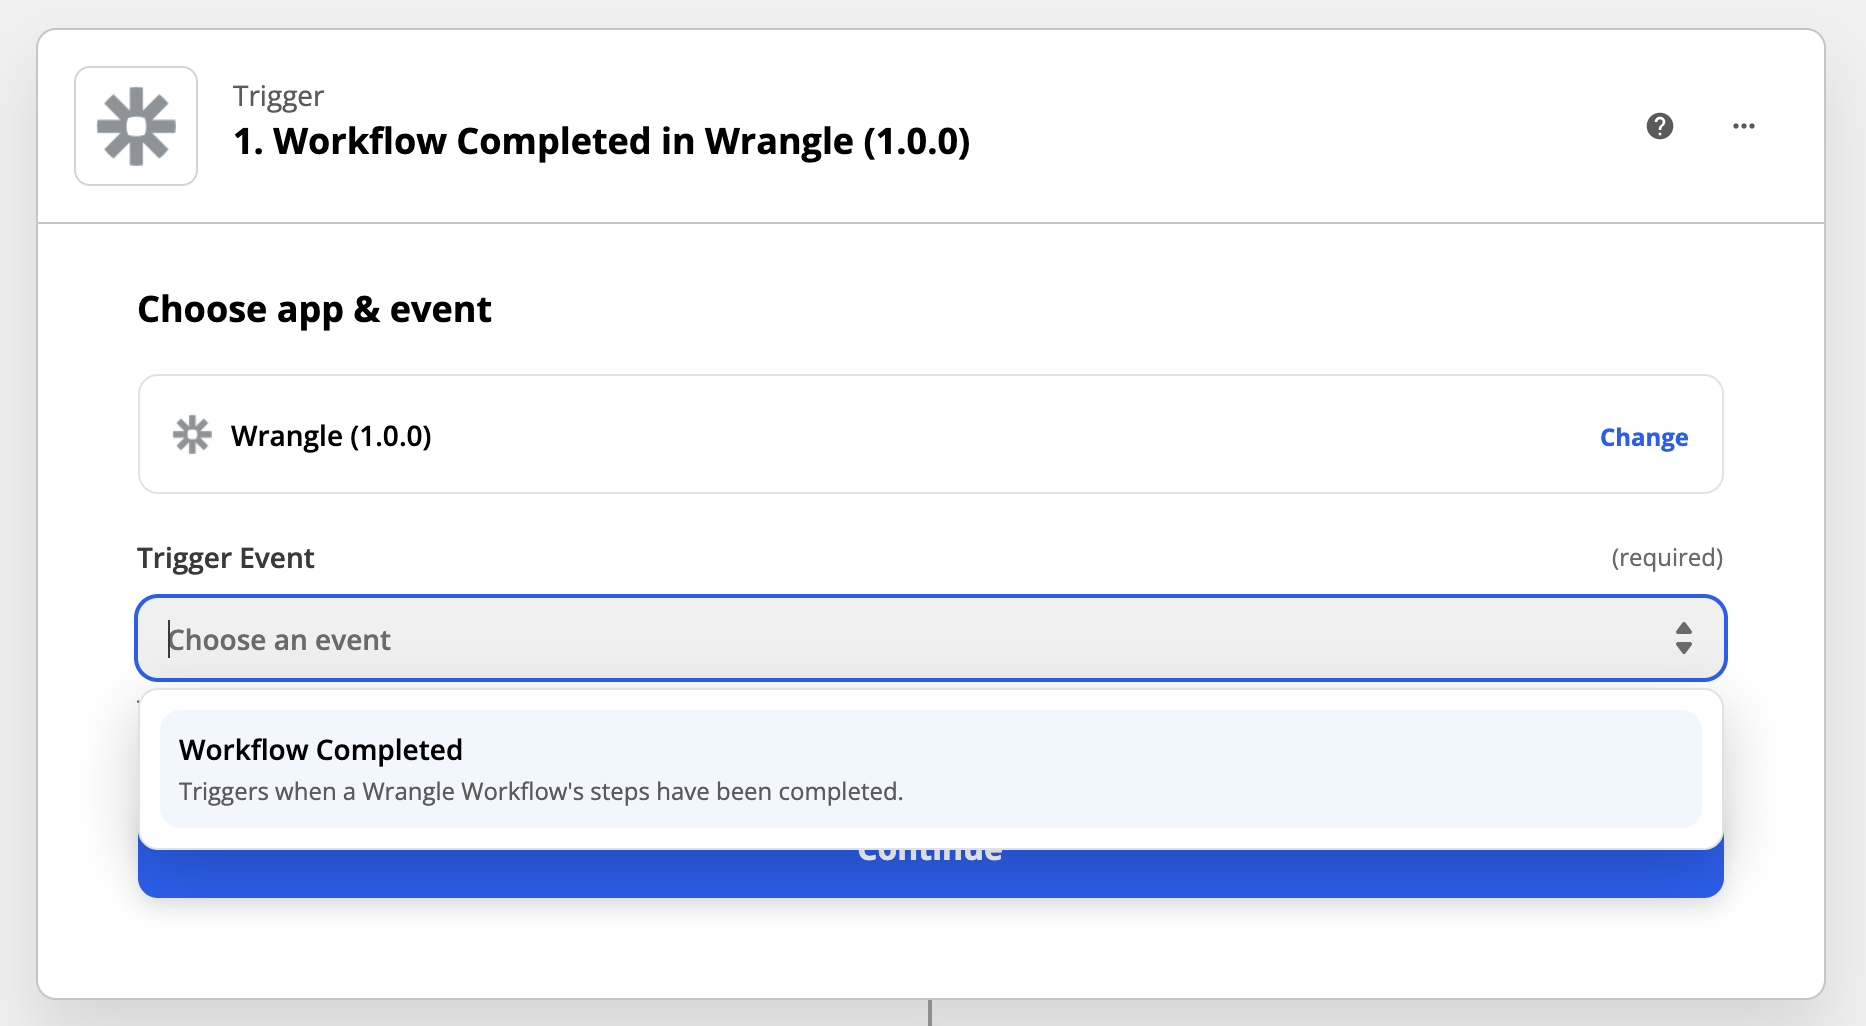
Task: Focus the Choose an event field
Action: click(930, 638)
